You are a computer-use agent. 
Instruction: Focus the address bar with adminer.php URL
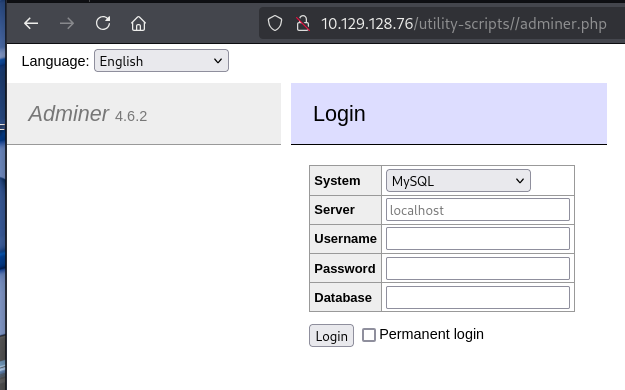pos(464,24)
